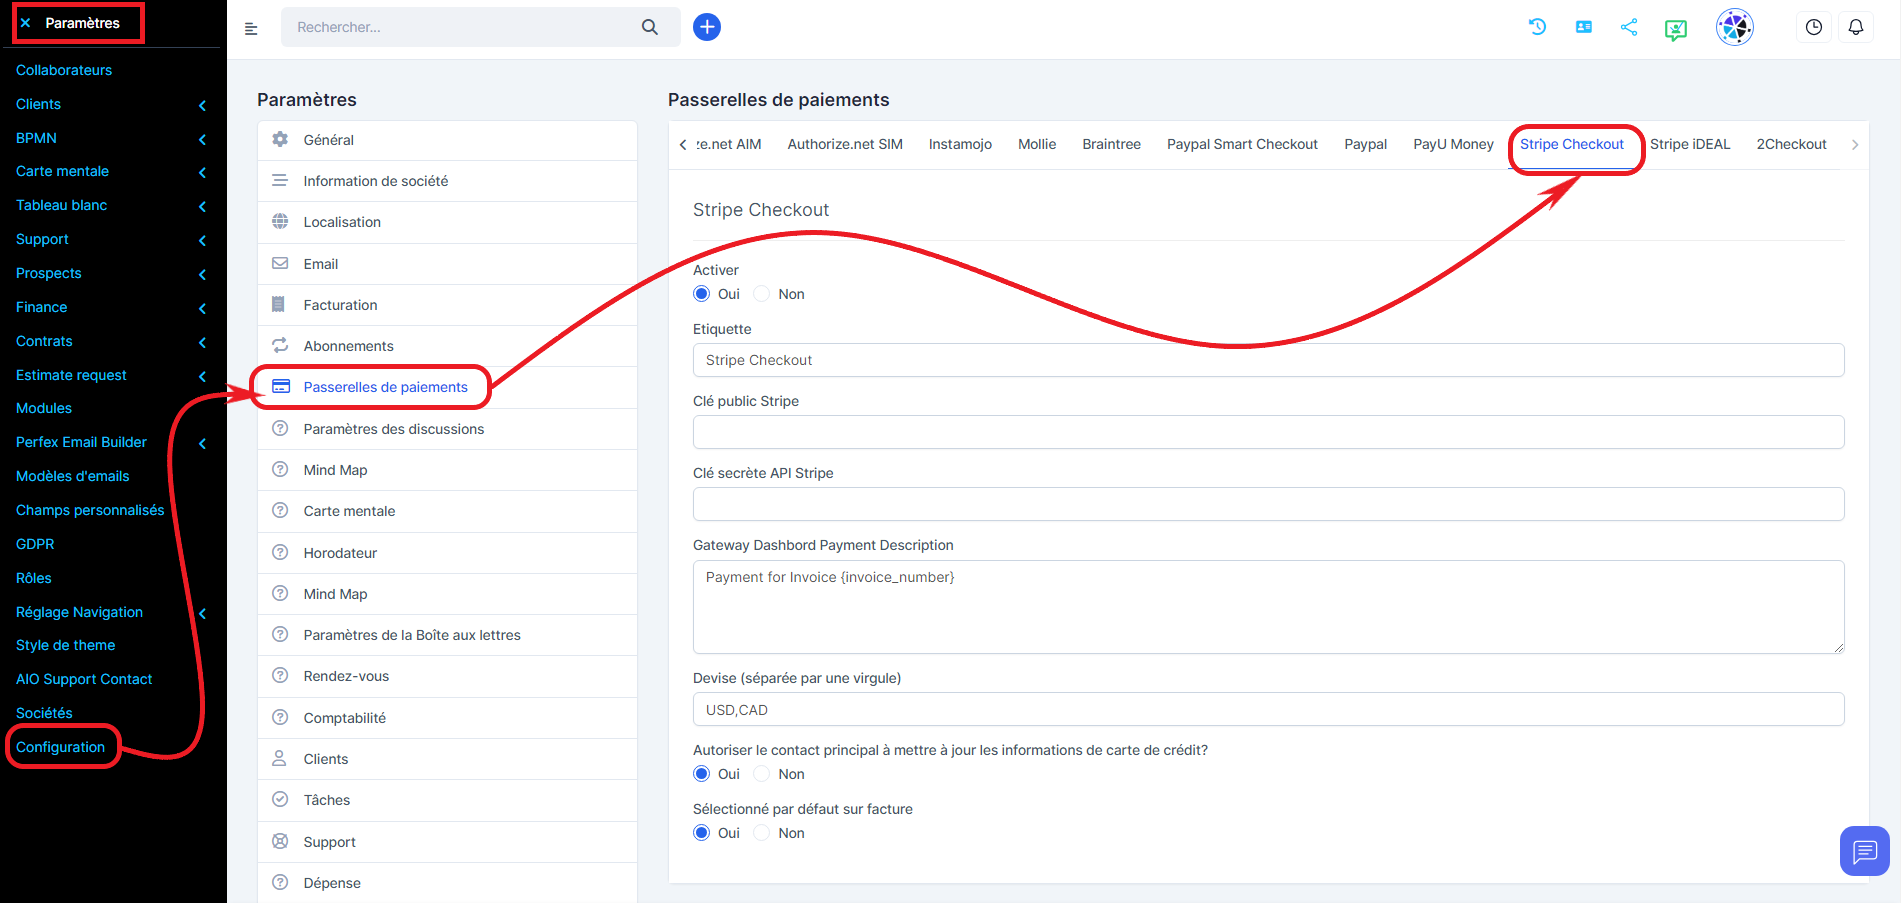Open the history icon in top bar
This screenshot has height=903, width=1901.
click(1537, 27)
